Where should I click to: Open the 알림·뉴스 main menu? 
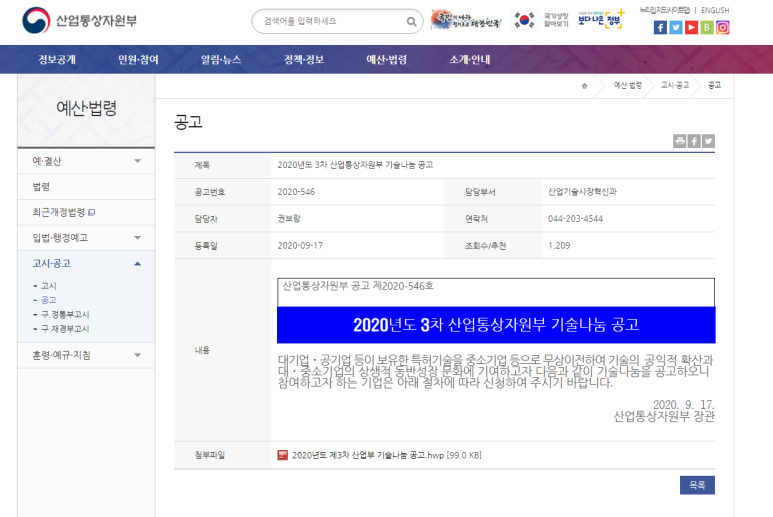[221, 60]
